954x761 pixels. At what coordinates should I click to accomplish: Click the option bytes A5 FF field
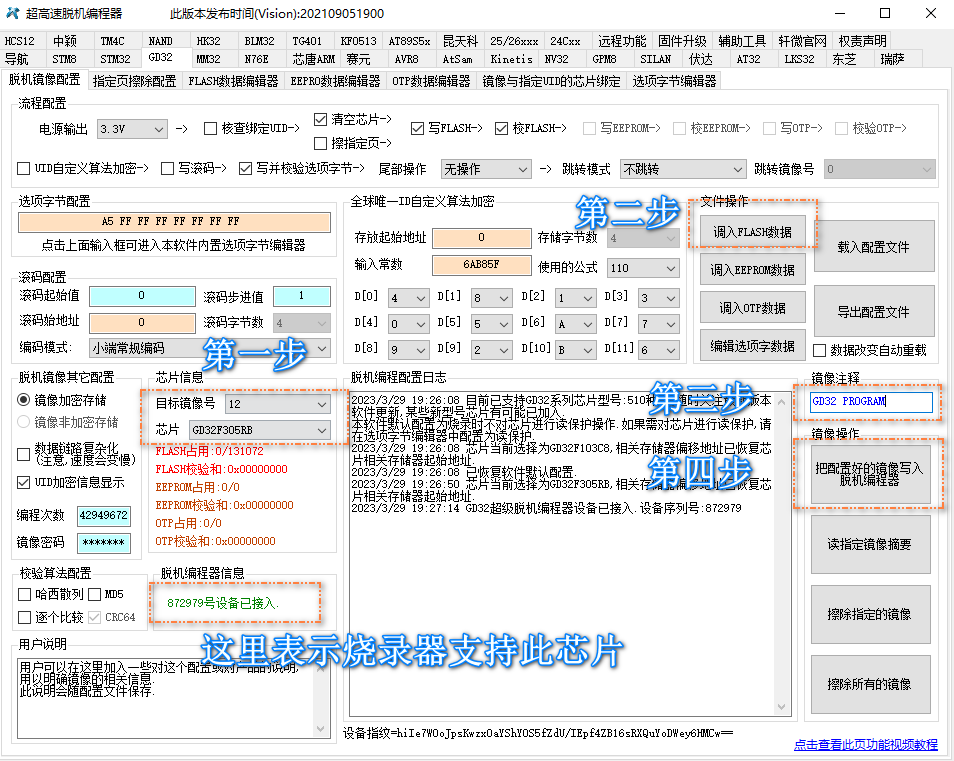click(174, 221)
